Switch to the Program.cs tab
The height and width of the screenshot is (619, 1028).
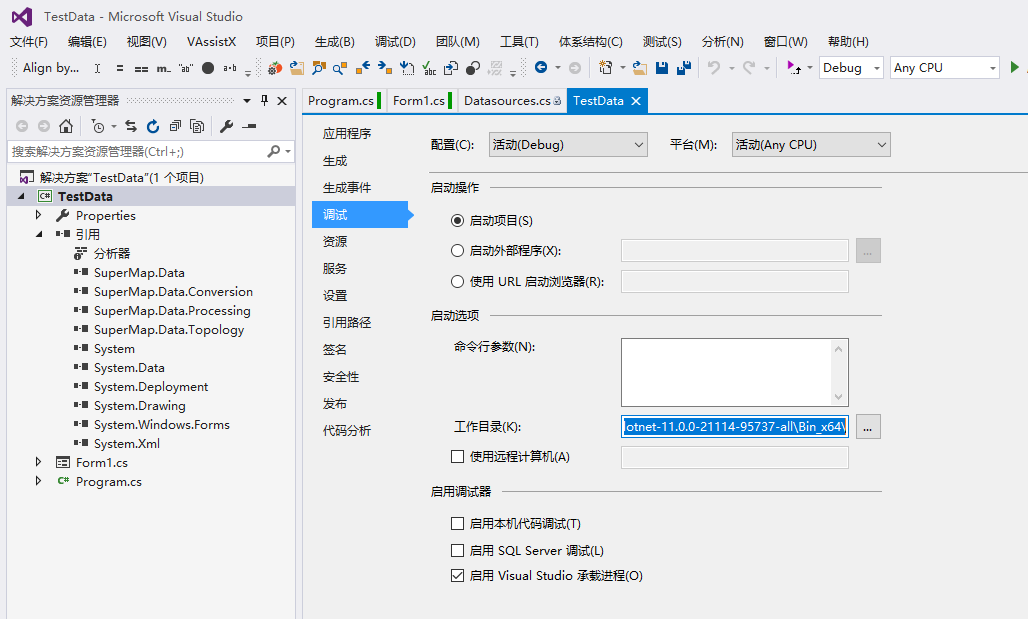pos(341,100)
